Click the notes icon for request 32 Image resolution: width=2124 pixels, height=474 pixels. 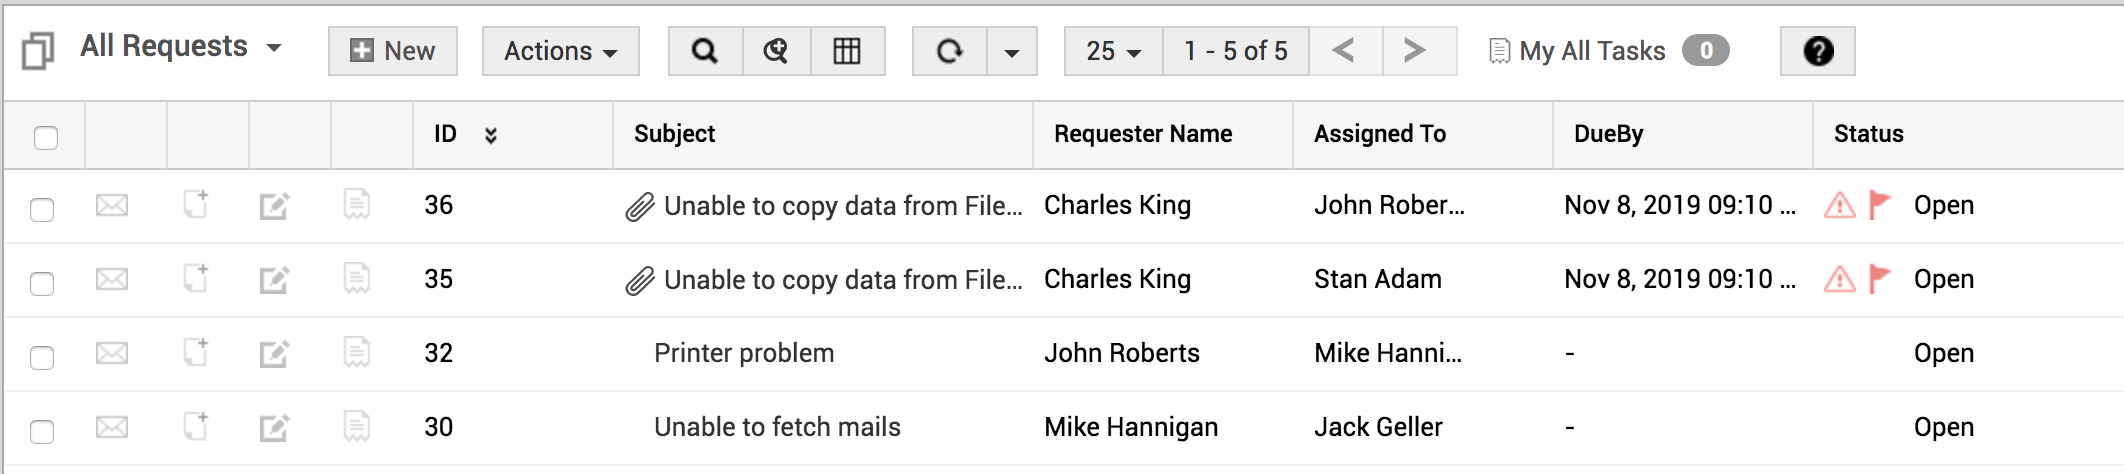357,352
